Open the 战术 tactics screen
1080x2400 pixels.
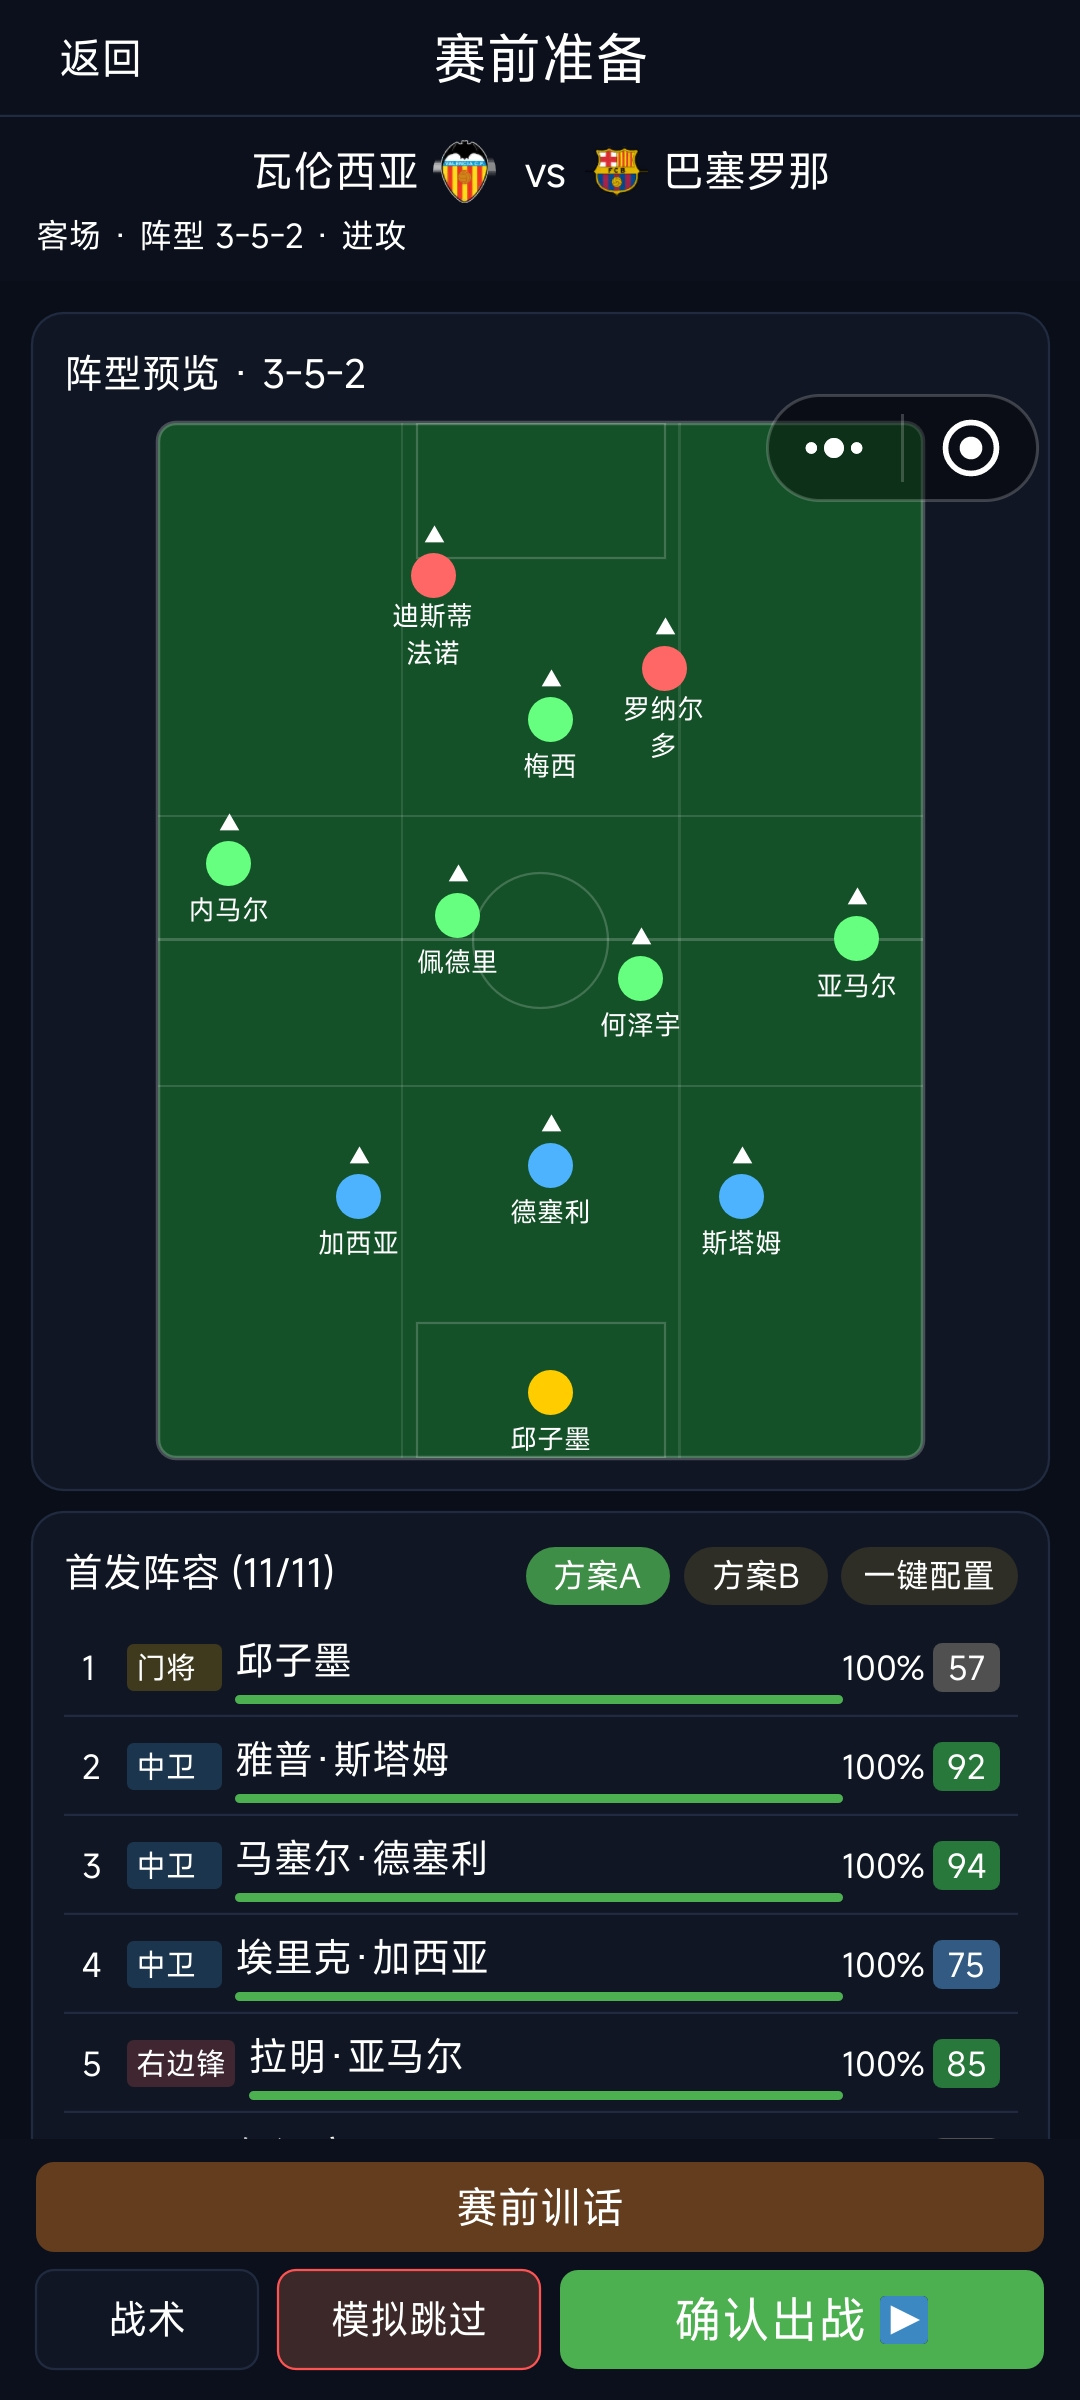coord(147,2319)
